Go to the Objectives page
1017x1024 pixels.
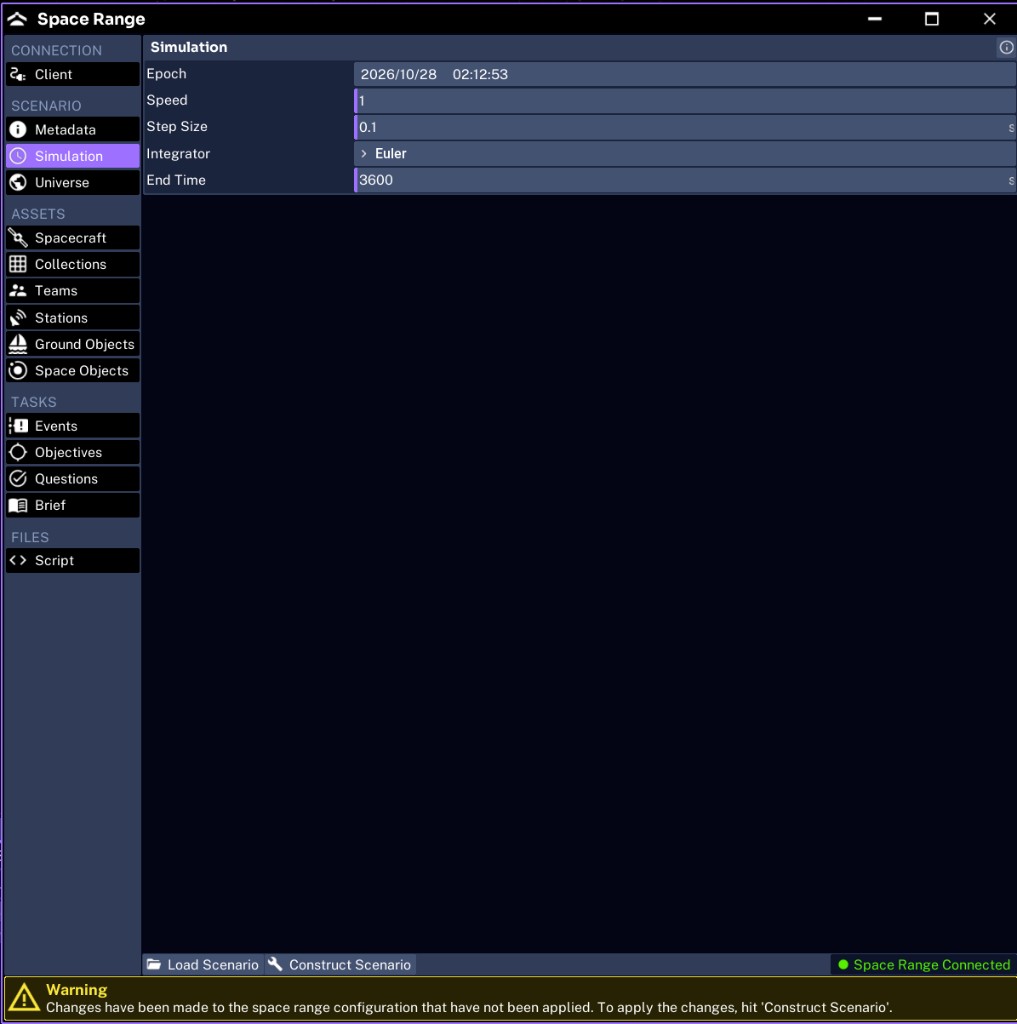pyautogui.click(x=73, y=452)
